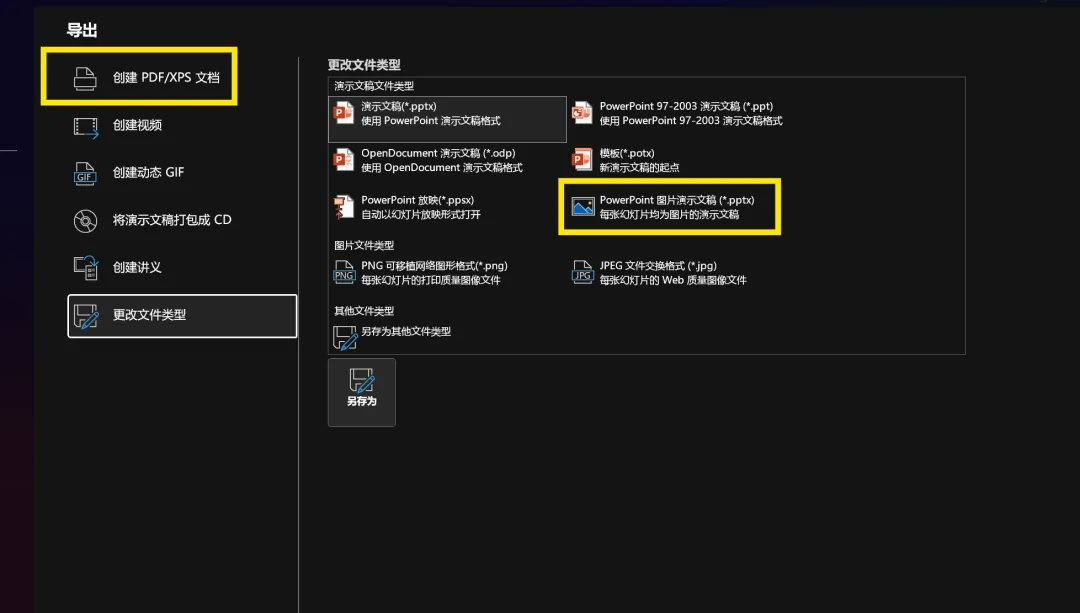The image size is (1080, 613).
Task: Open the 创建视频 export option
Action: [x=183, y=125]
